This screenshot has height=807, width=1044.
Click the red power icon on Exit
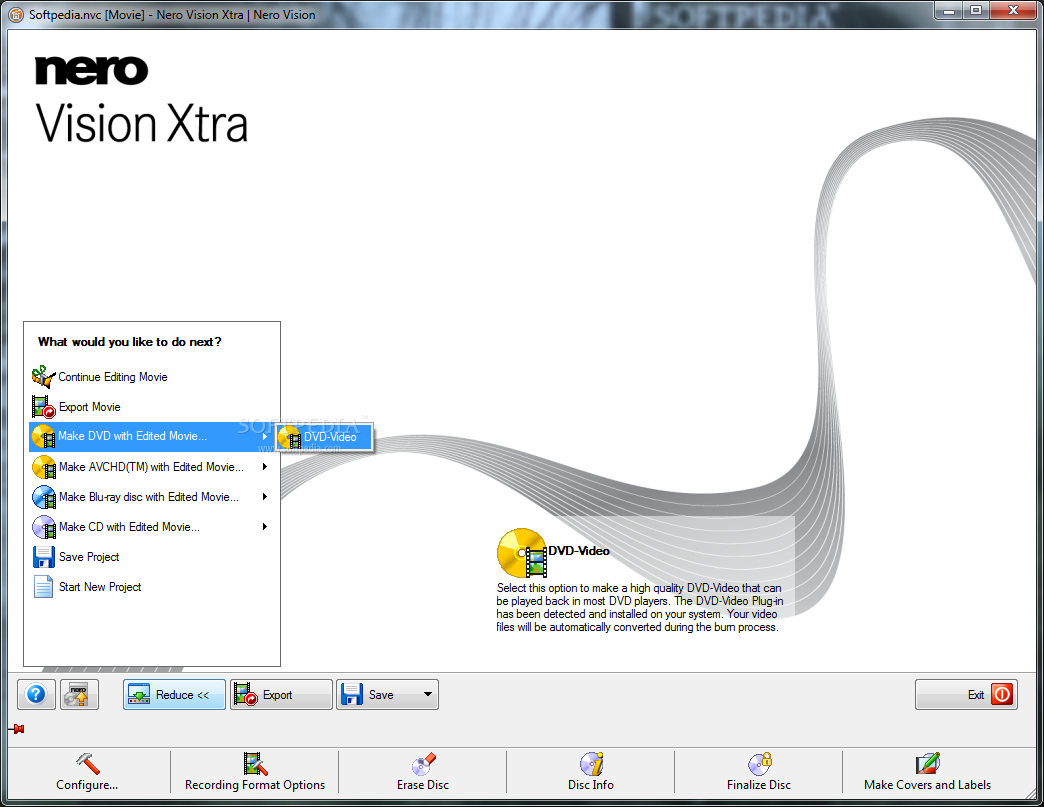pos(1001,694)
